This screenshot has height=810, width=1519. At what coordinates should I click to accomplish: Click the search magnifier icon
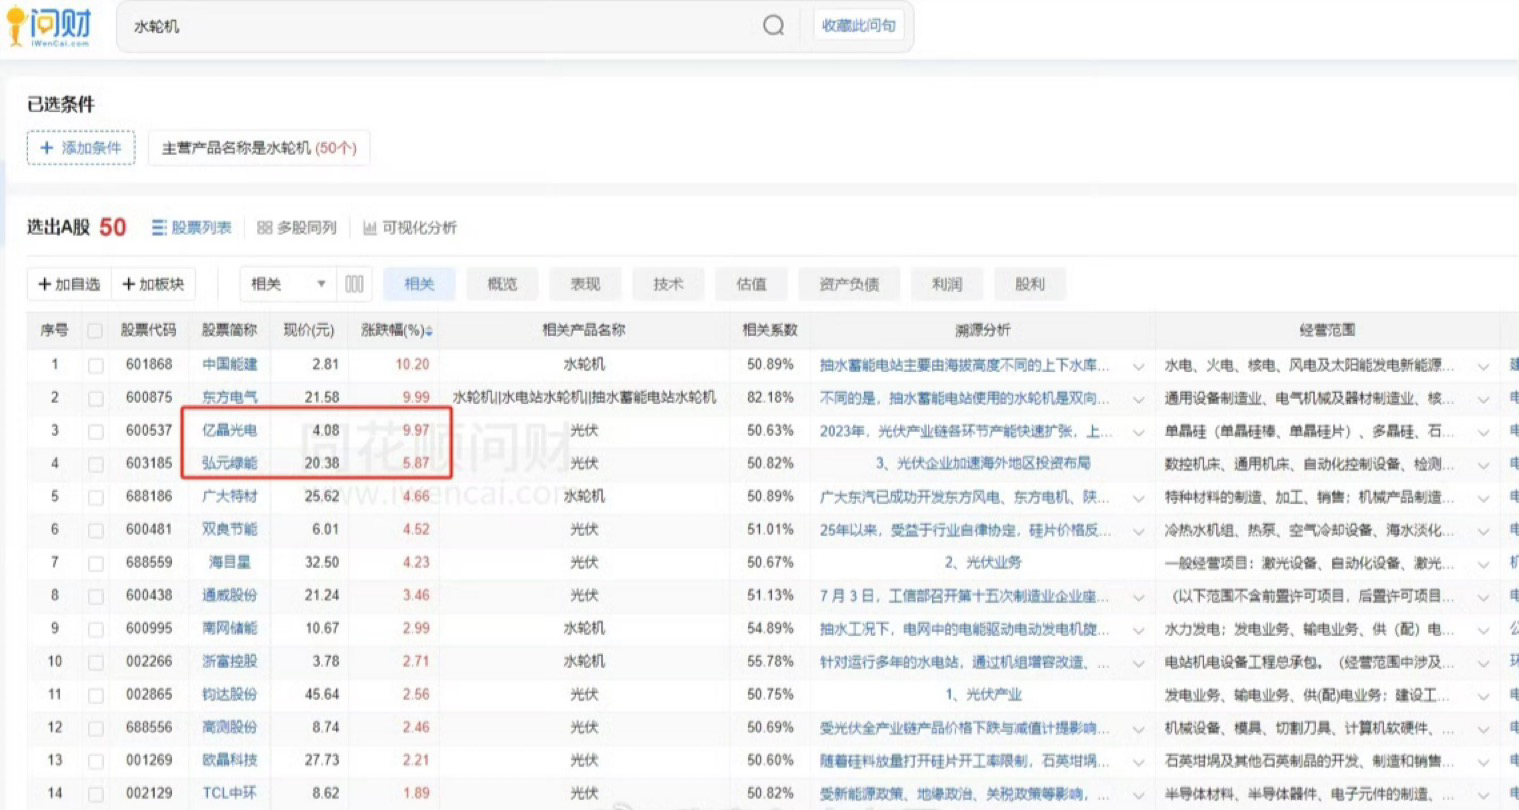coord(773,26)
